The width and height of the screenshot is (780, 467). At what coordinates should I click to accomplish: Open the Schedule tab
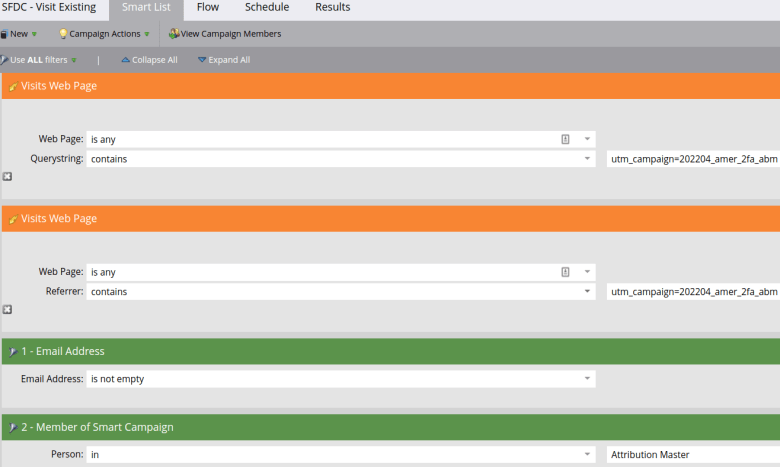coord(267,7)
